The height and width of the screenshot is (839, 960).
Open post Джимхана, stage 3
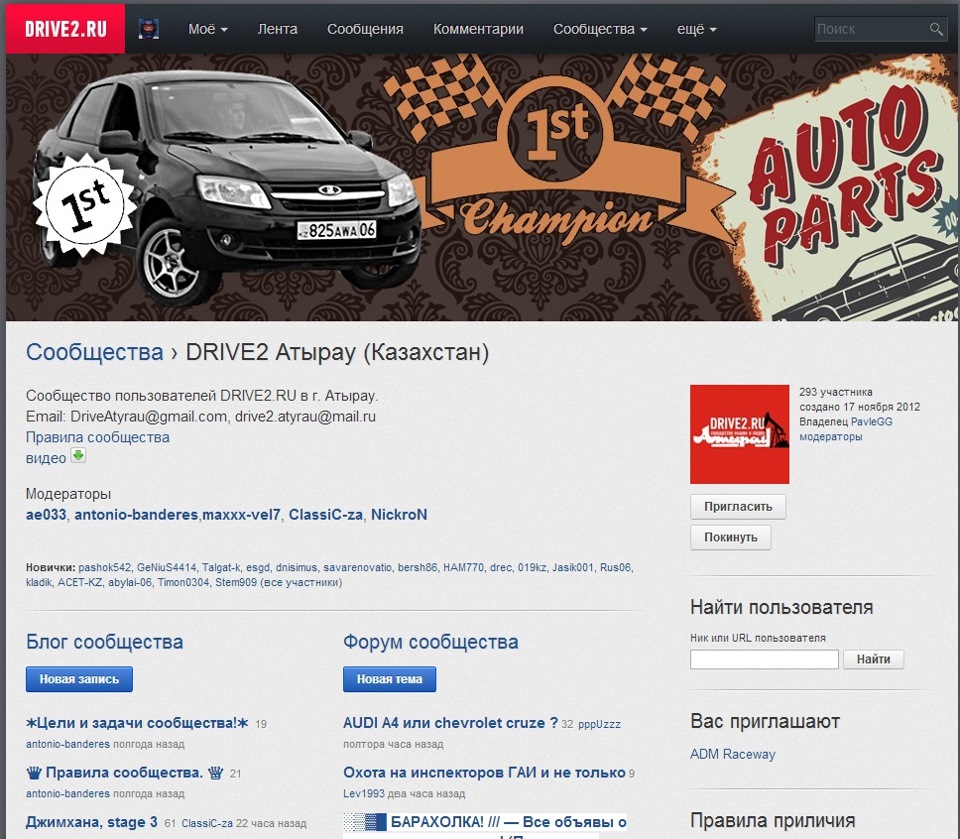pos(92,822)
